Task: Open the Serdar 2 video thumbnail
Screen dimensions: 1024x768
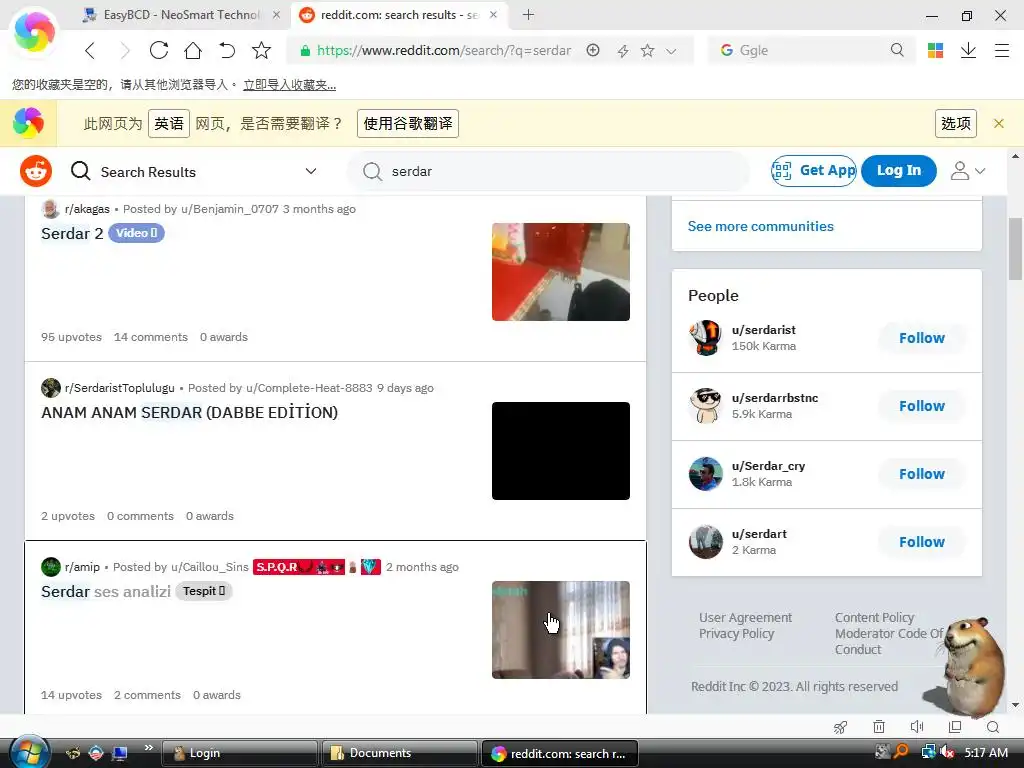Action: 561,272
